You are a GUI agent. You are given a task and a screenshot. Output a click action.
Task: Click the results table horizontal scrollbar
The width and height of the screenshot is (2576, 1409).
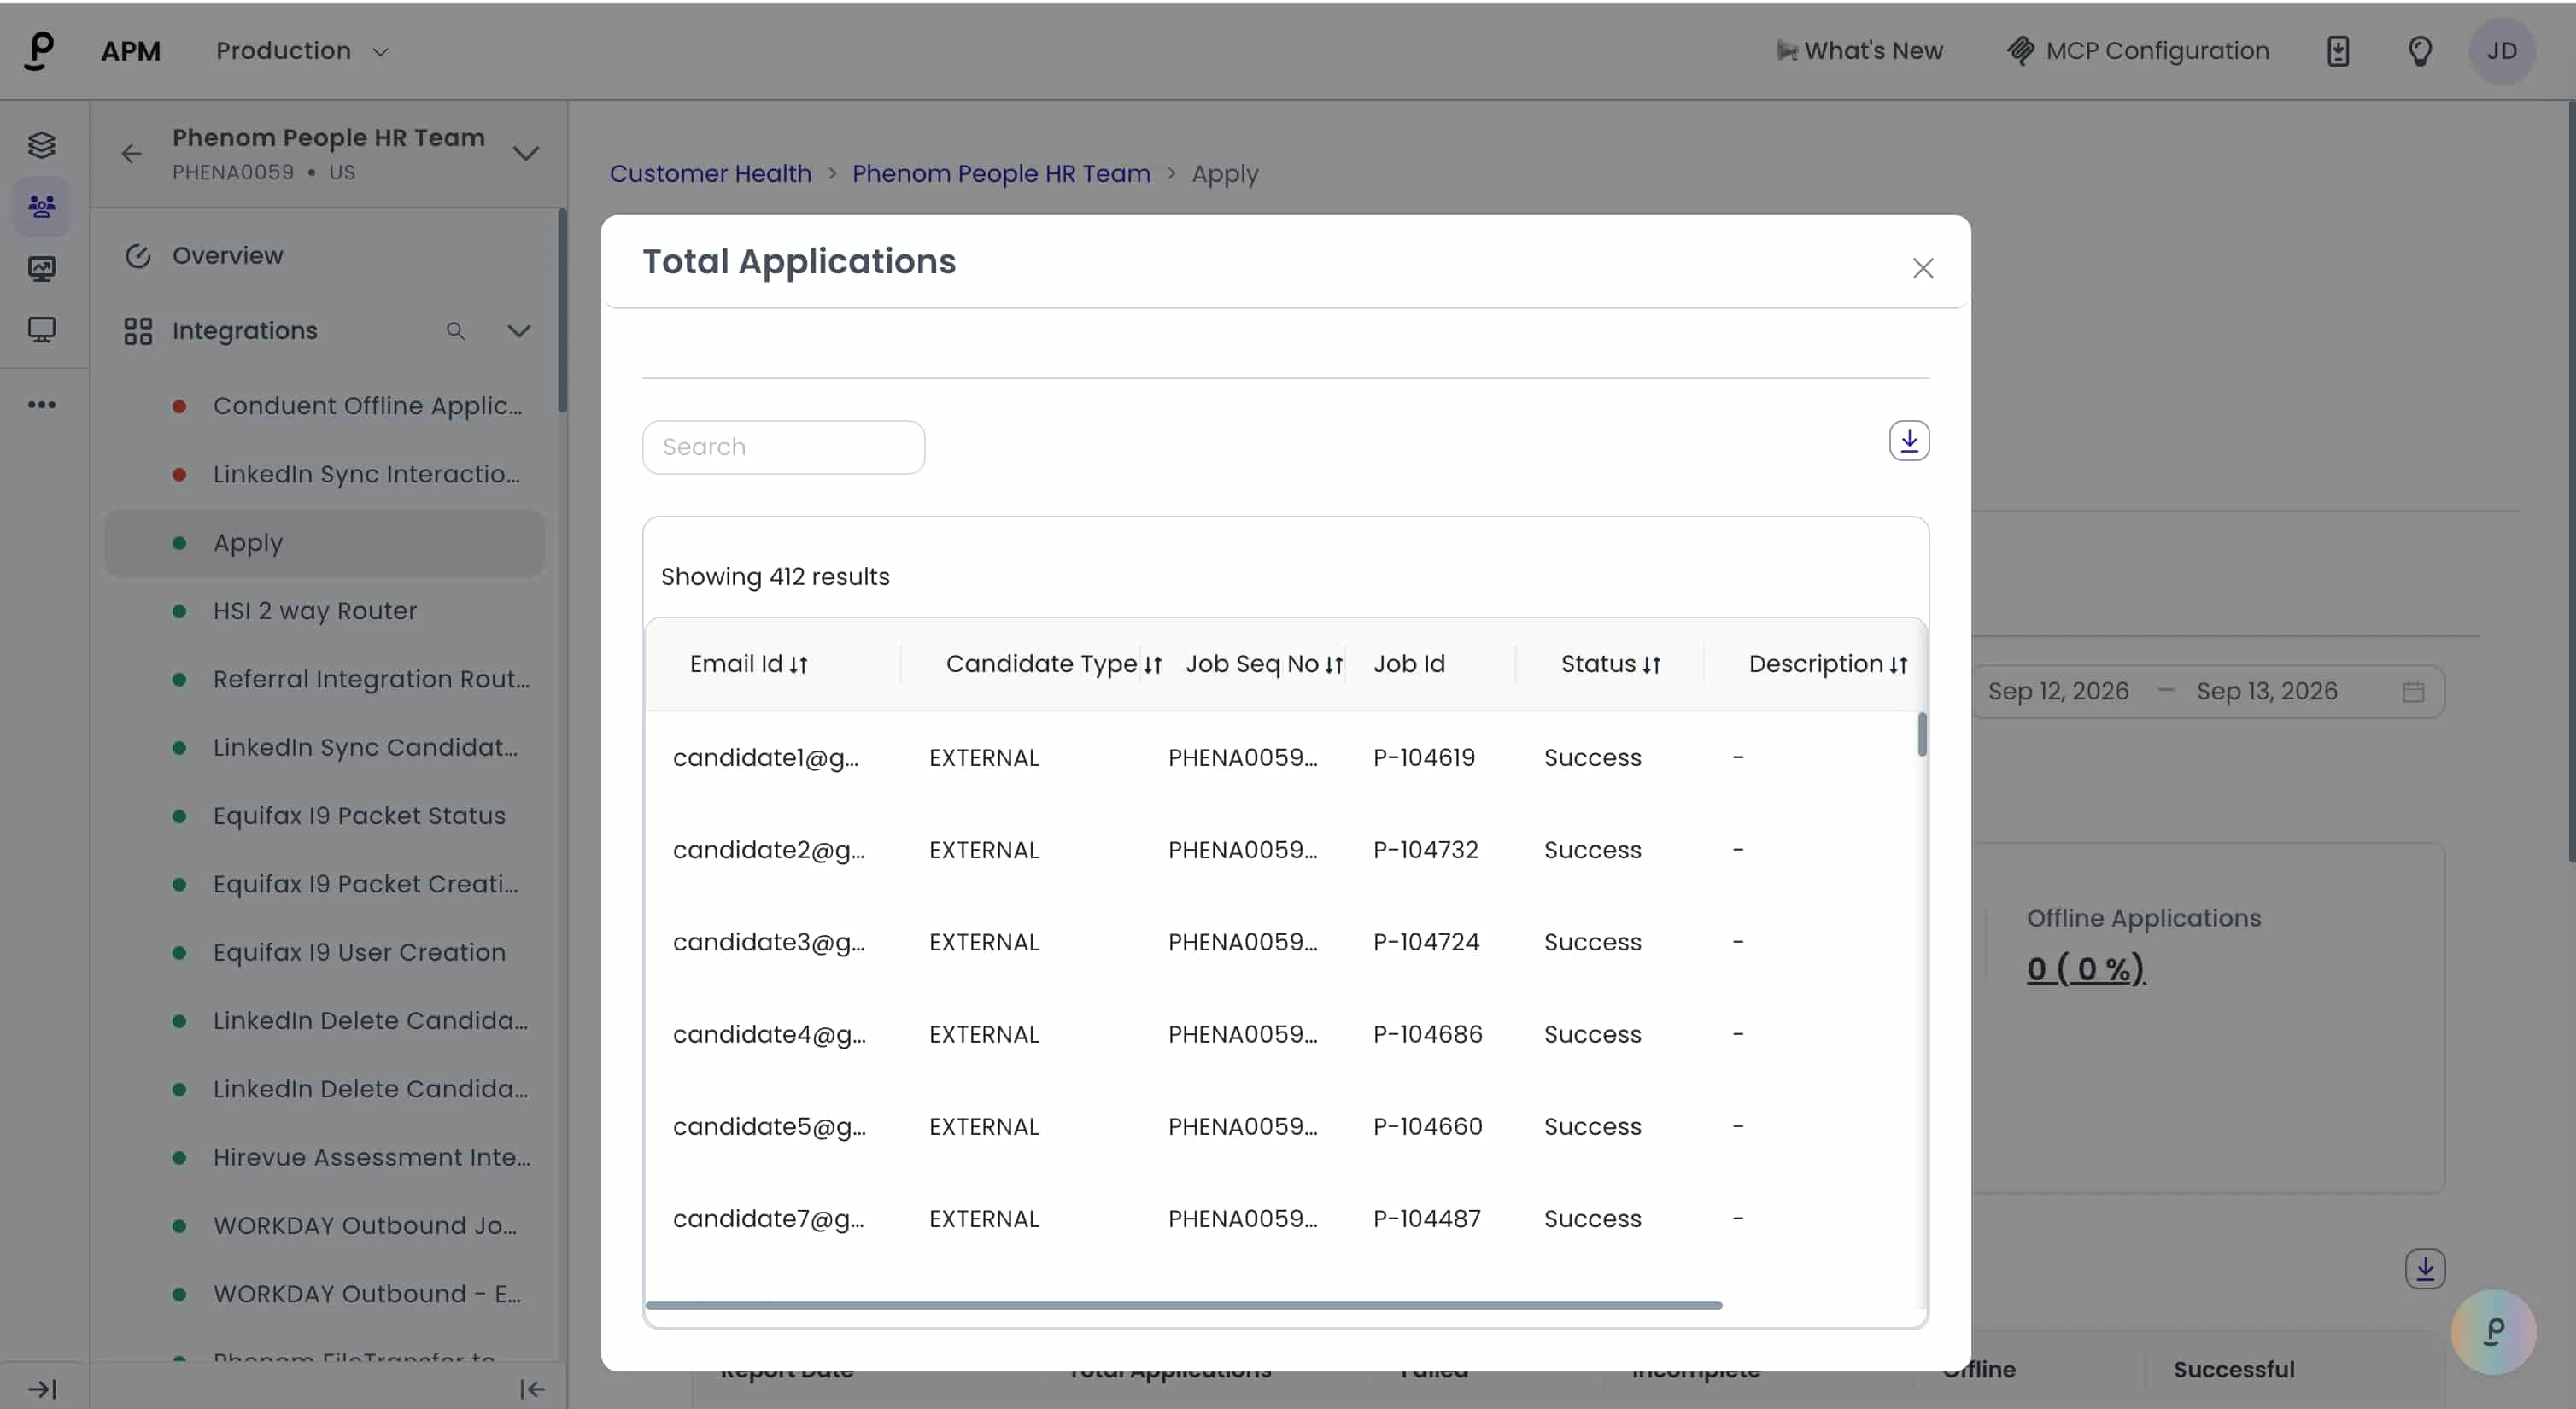[1184, 1305]
